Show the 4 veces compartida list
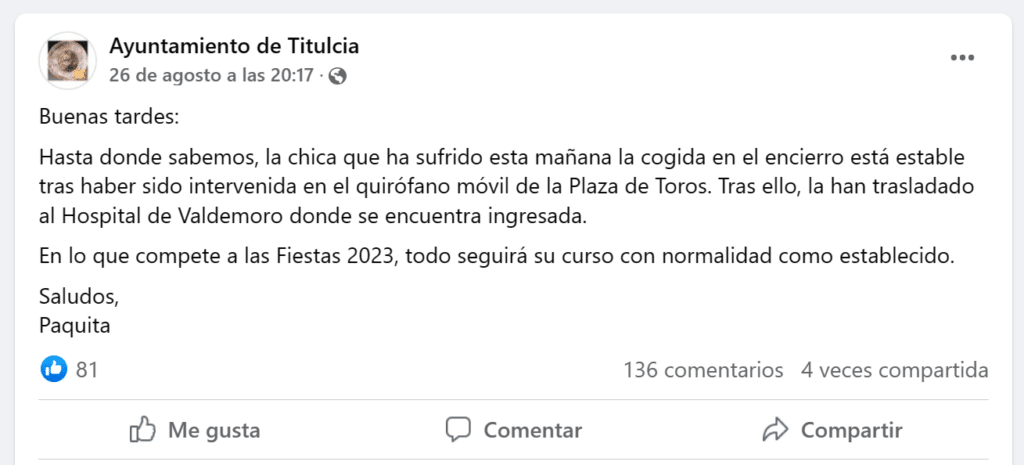 (x=894, y=370)
